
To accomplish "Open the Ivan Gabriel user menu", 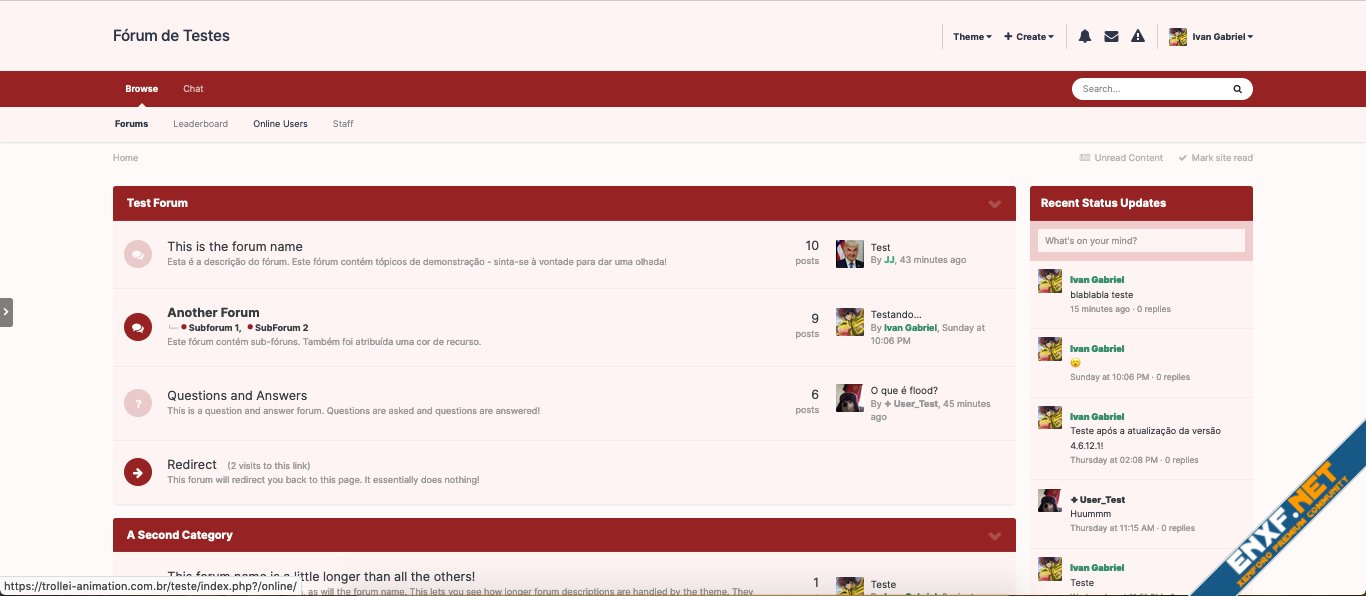I will click(x=1211, y=37).
